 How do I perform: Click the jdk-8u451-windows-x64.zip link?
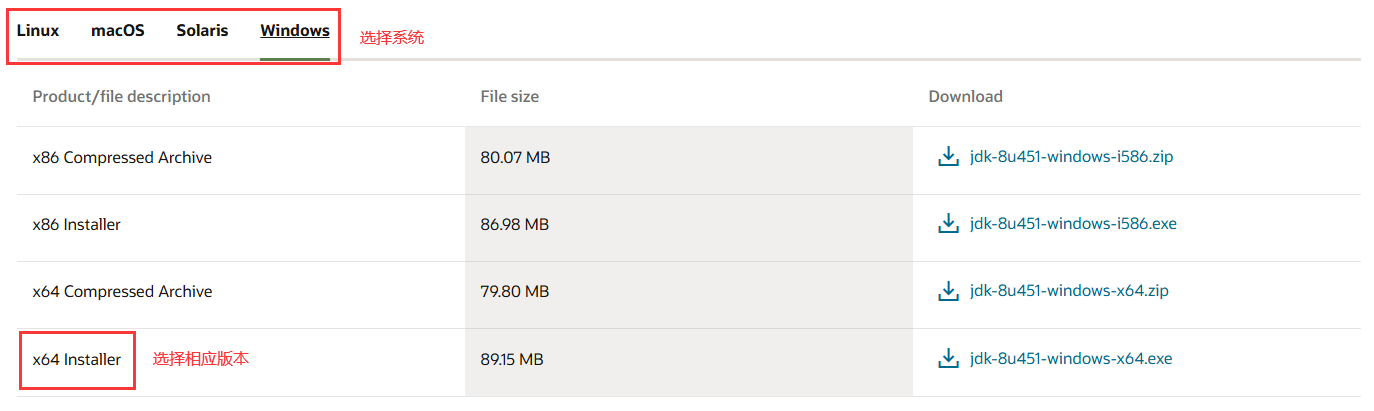tap(1069, 291)
